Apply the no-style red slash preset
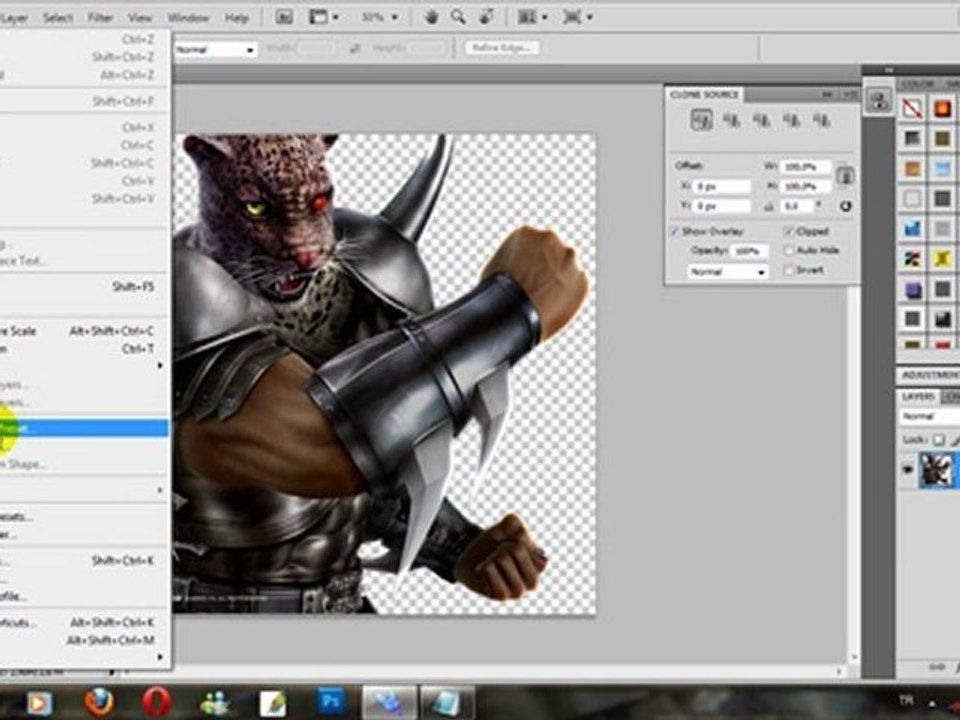Screen dimensions: 960x720 [912, 109]
